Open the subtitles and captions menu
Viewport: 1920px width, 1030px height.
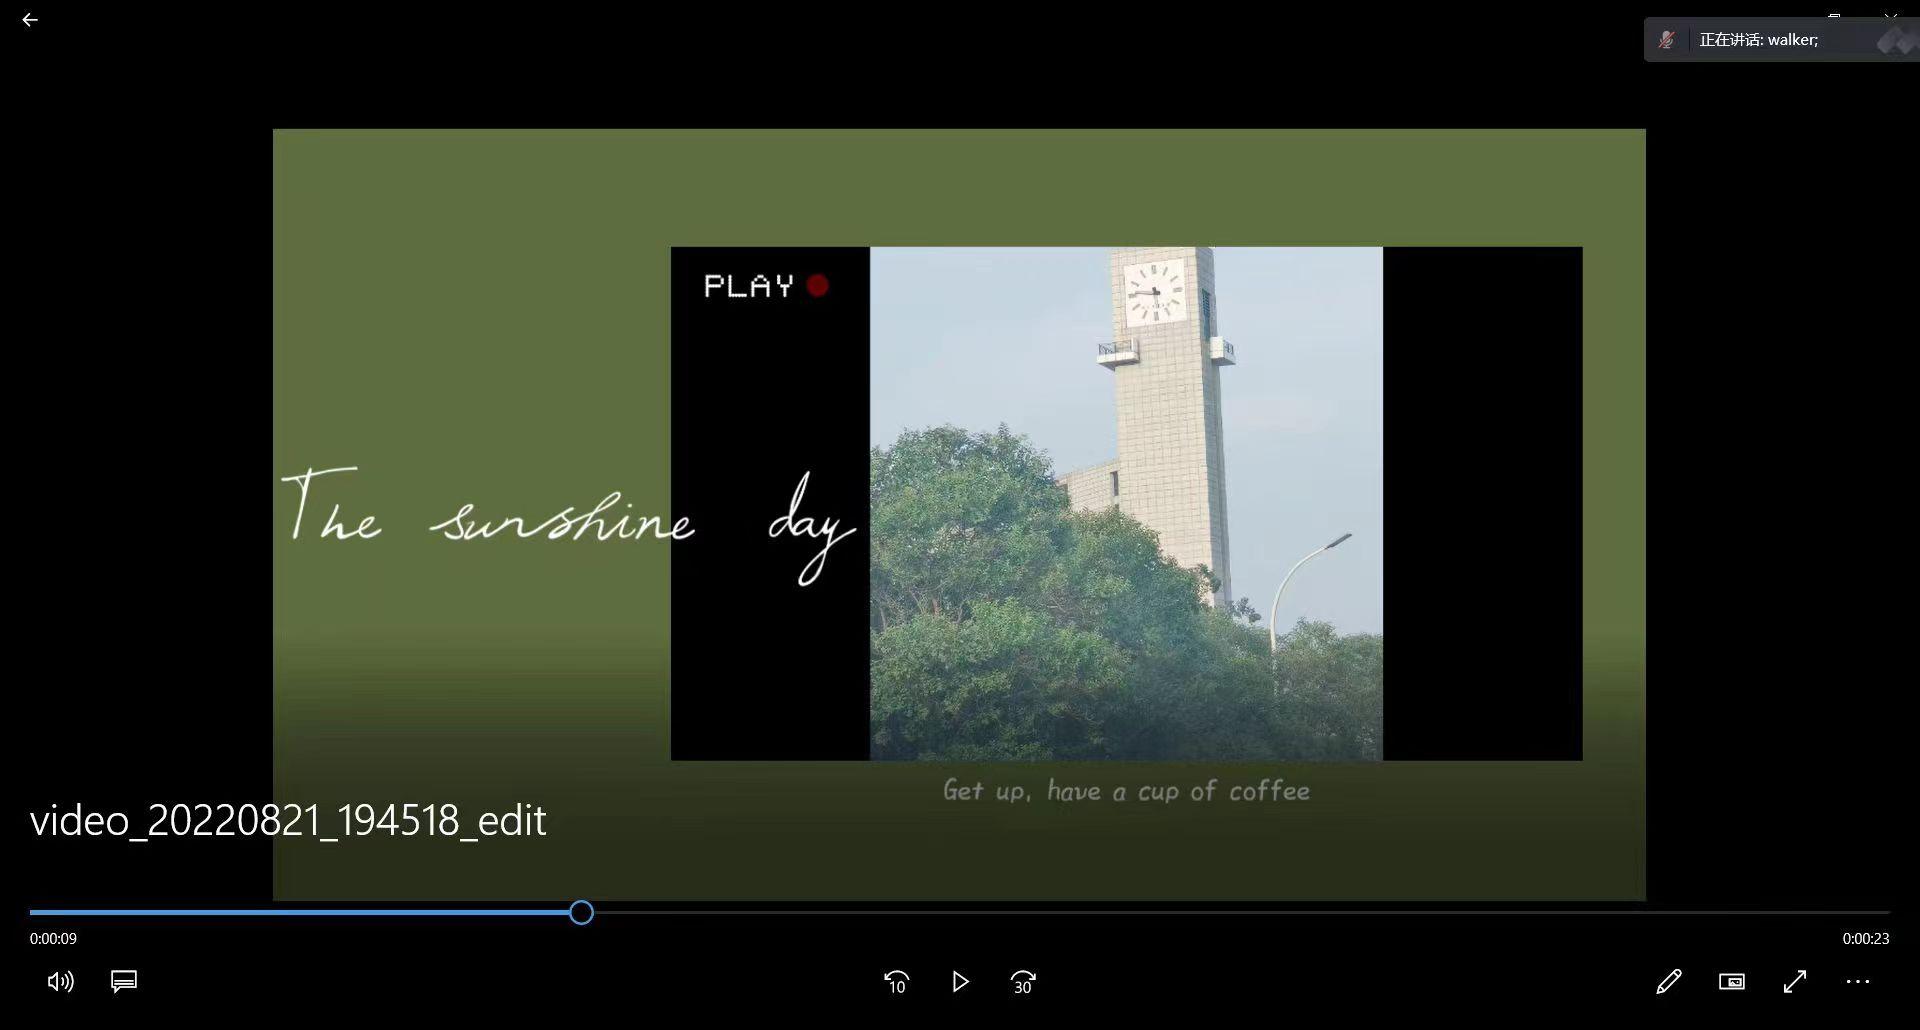[124, 982]
